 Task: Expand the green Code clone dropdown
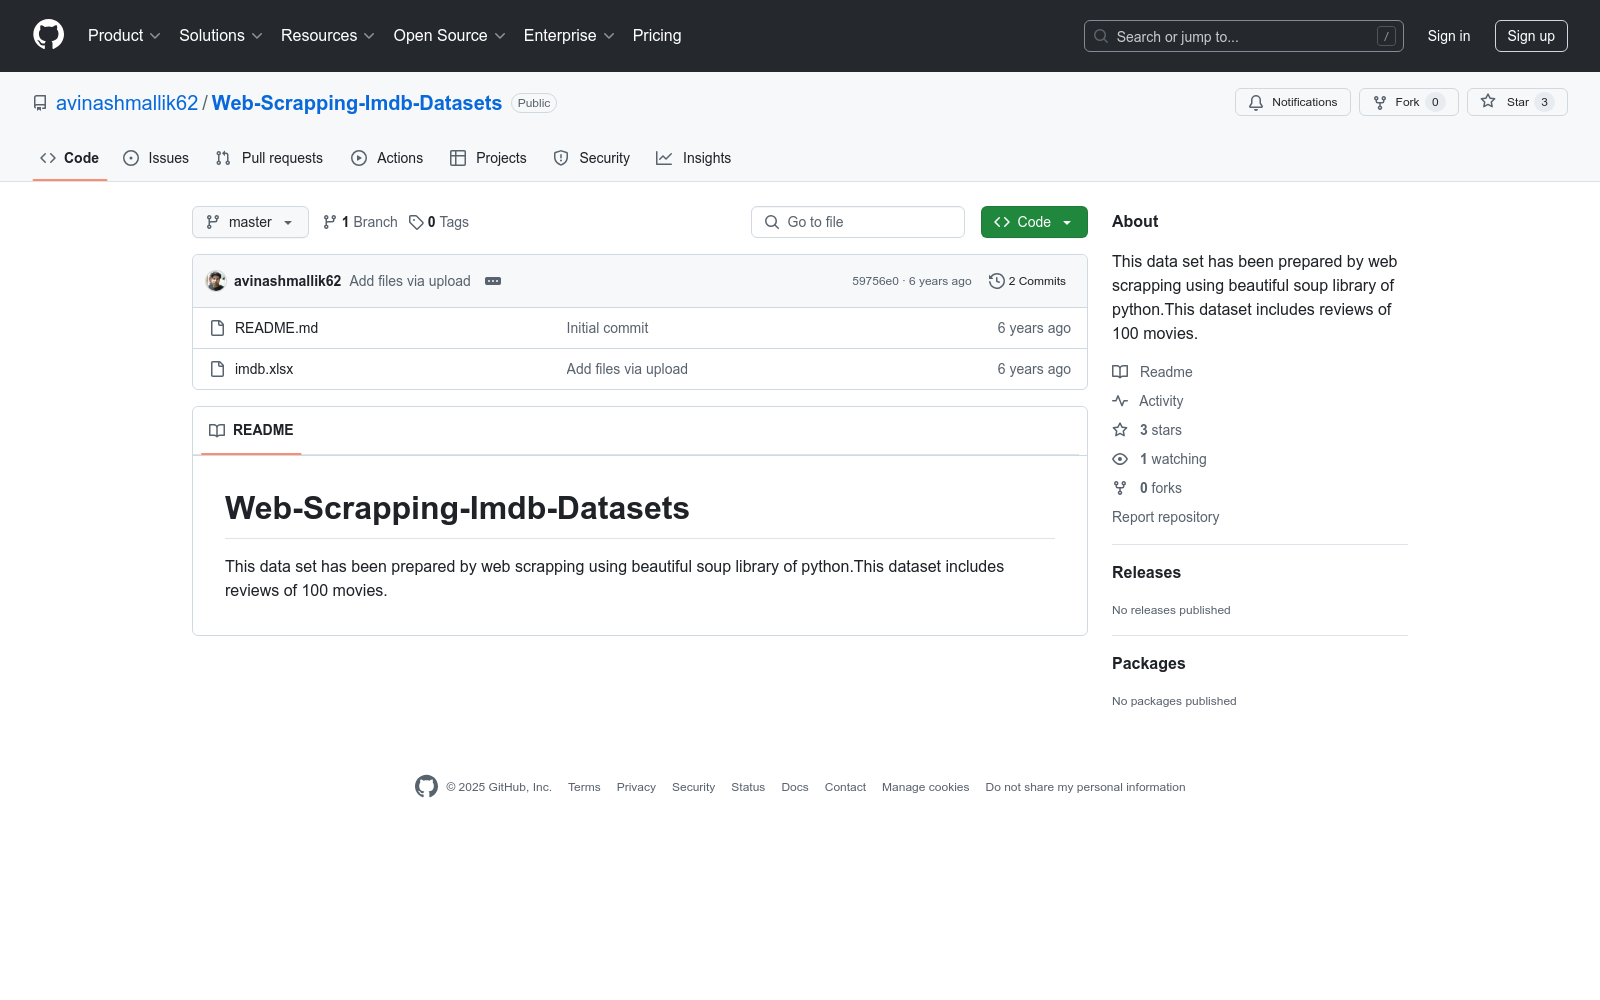1034,222
